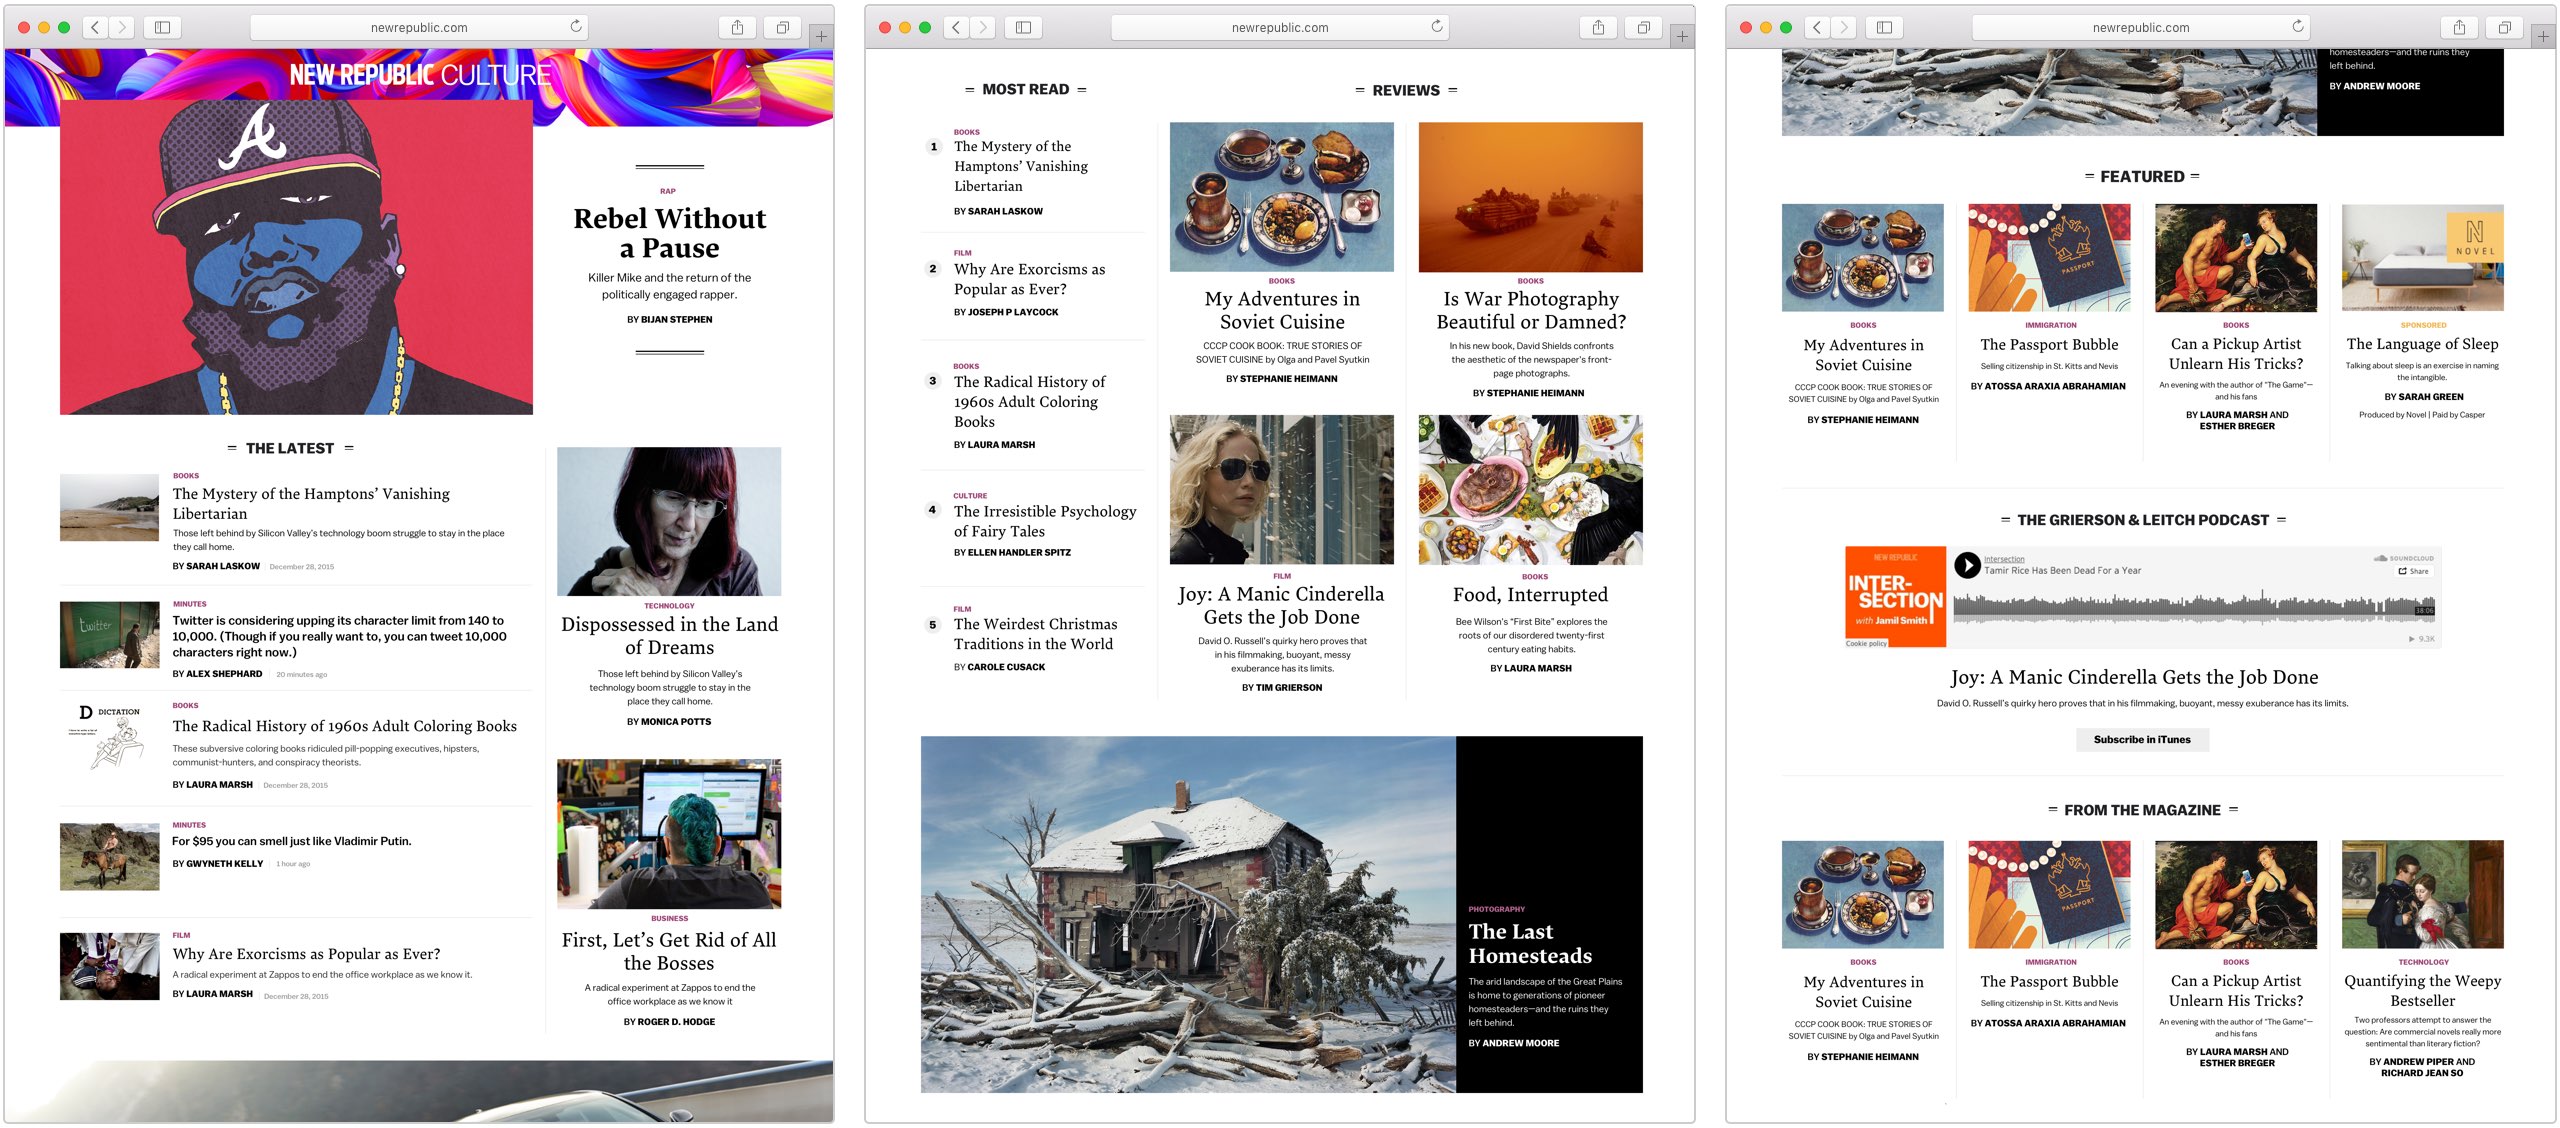Open New Republic Culture header logo

click(420, 75)
